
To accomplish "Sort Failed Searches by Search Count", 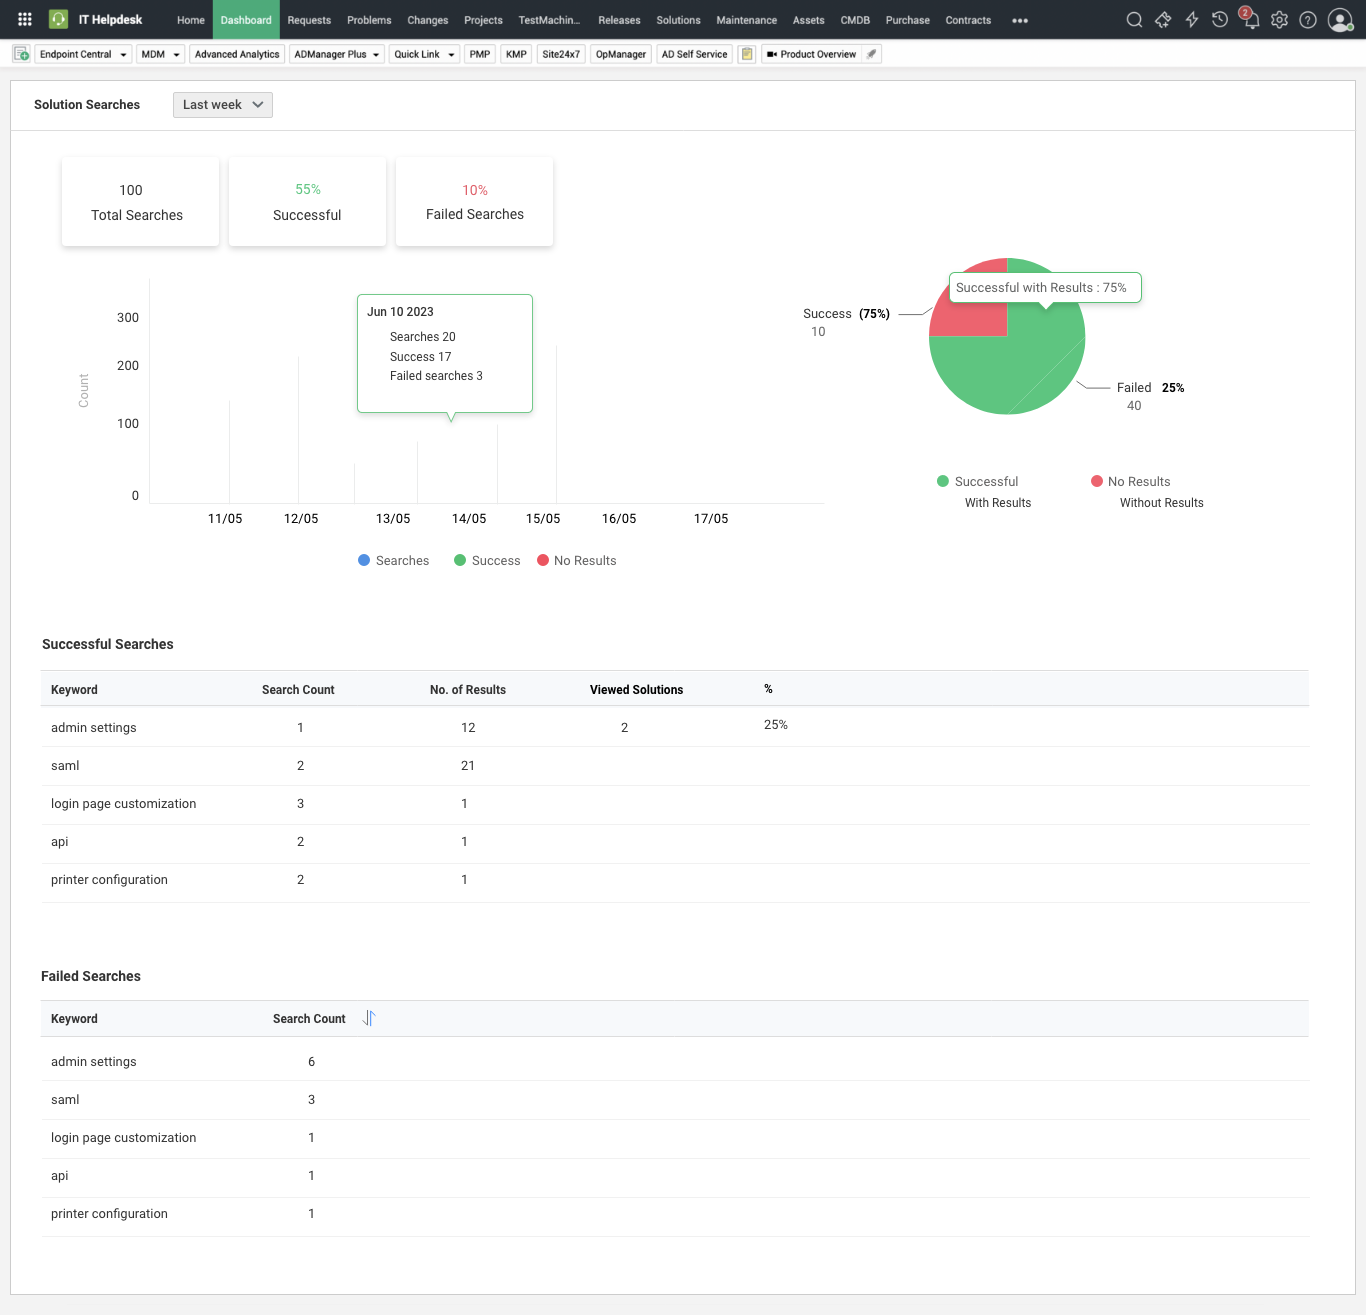I will tap(368, 1018).
